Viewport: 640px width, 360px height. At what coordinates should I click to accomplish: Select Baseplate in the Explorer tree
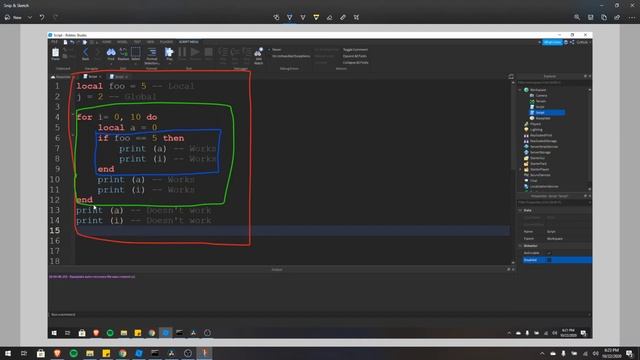542,118
